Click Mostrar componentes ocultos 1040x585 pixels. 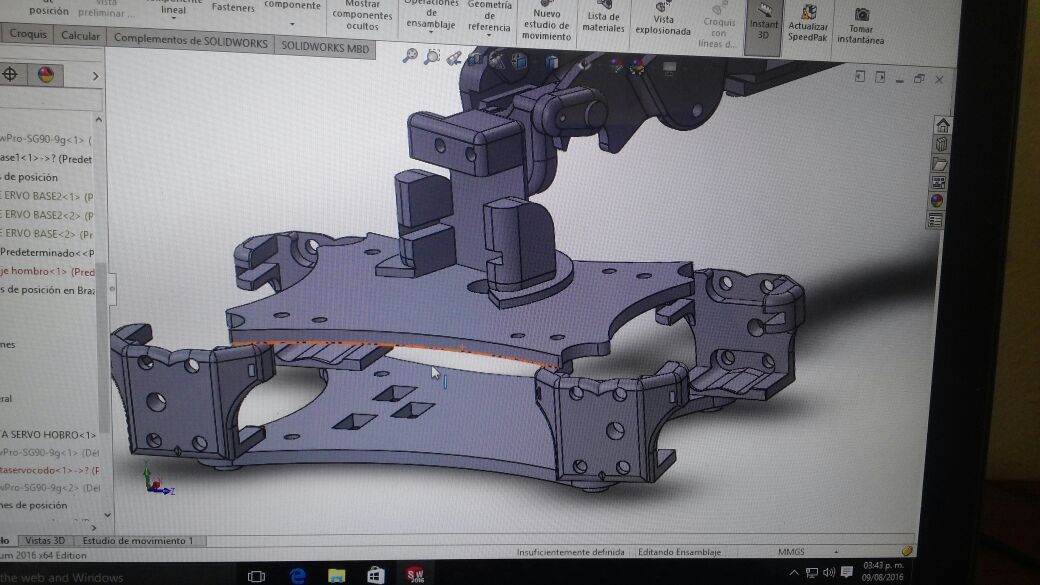(x=362, y=16)
